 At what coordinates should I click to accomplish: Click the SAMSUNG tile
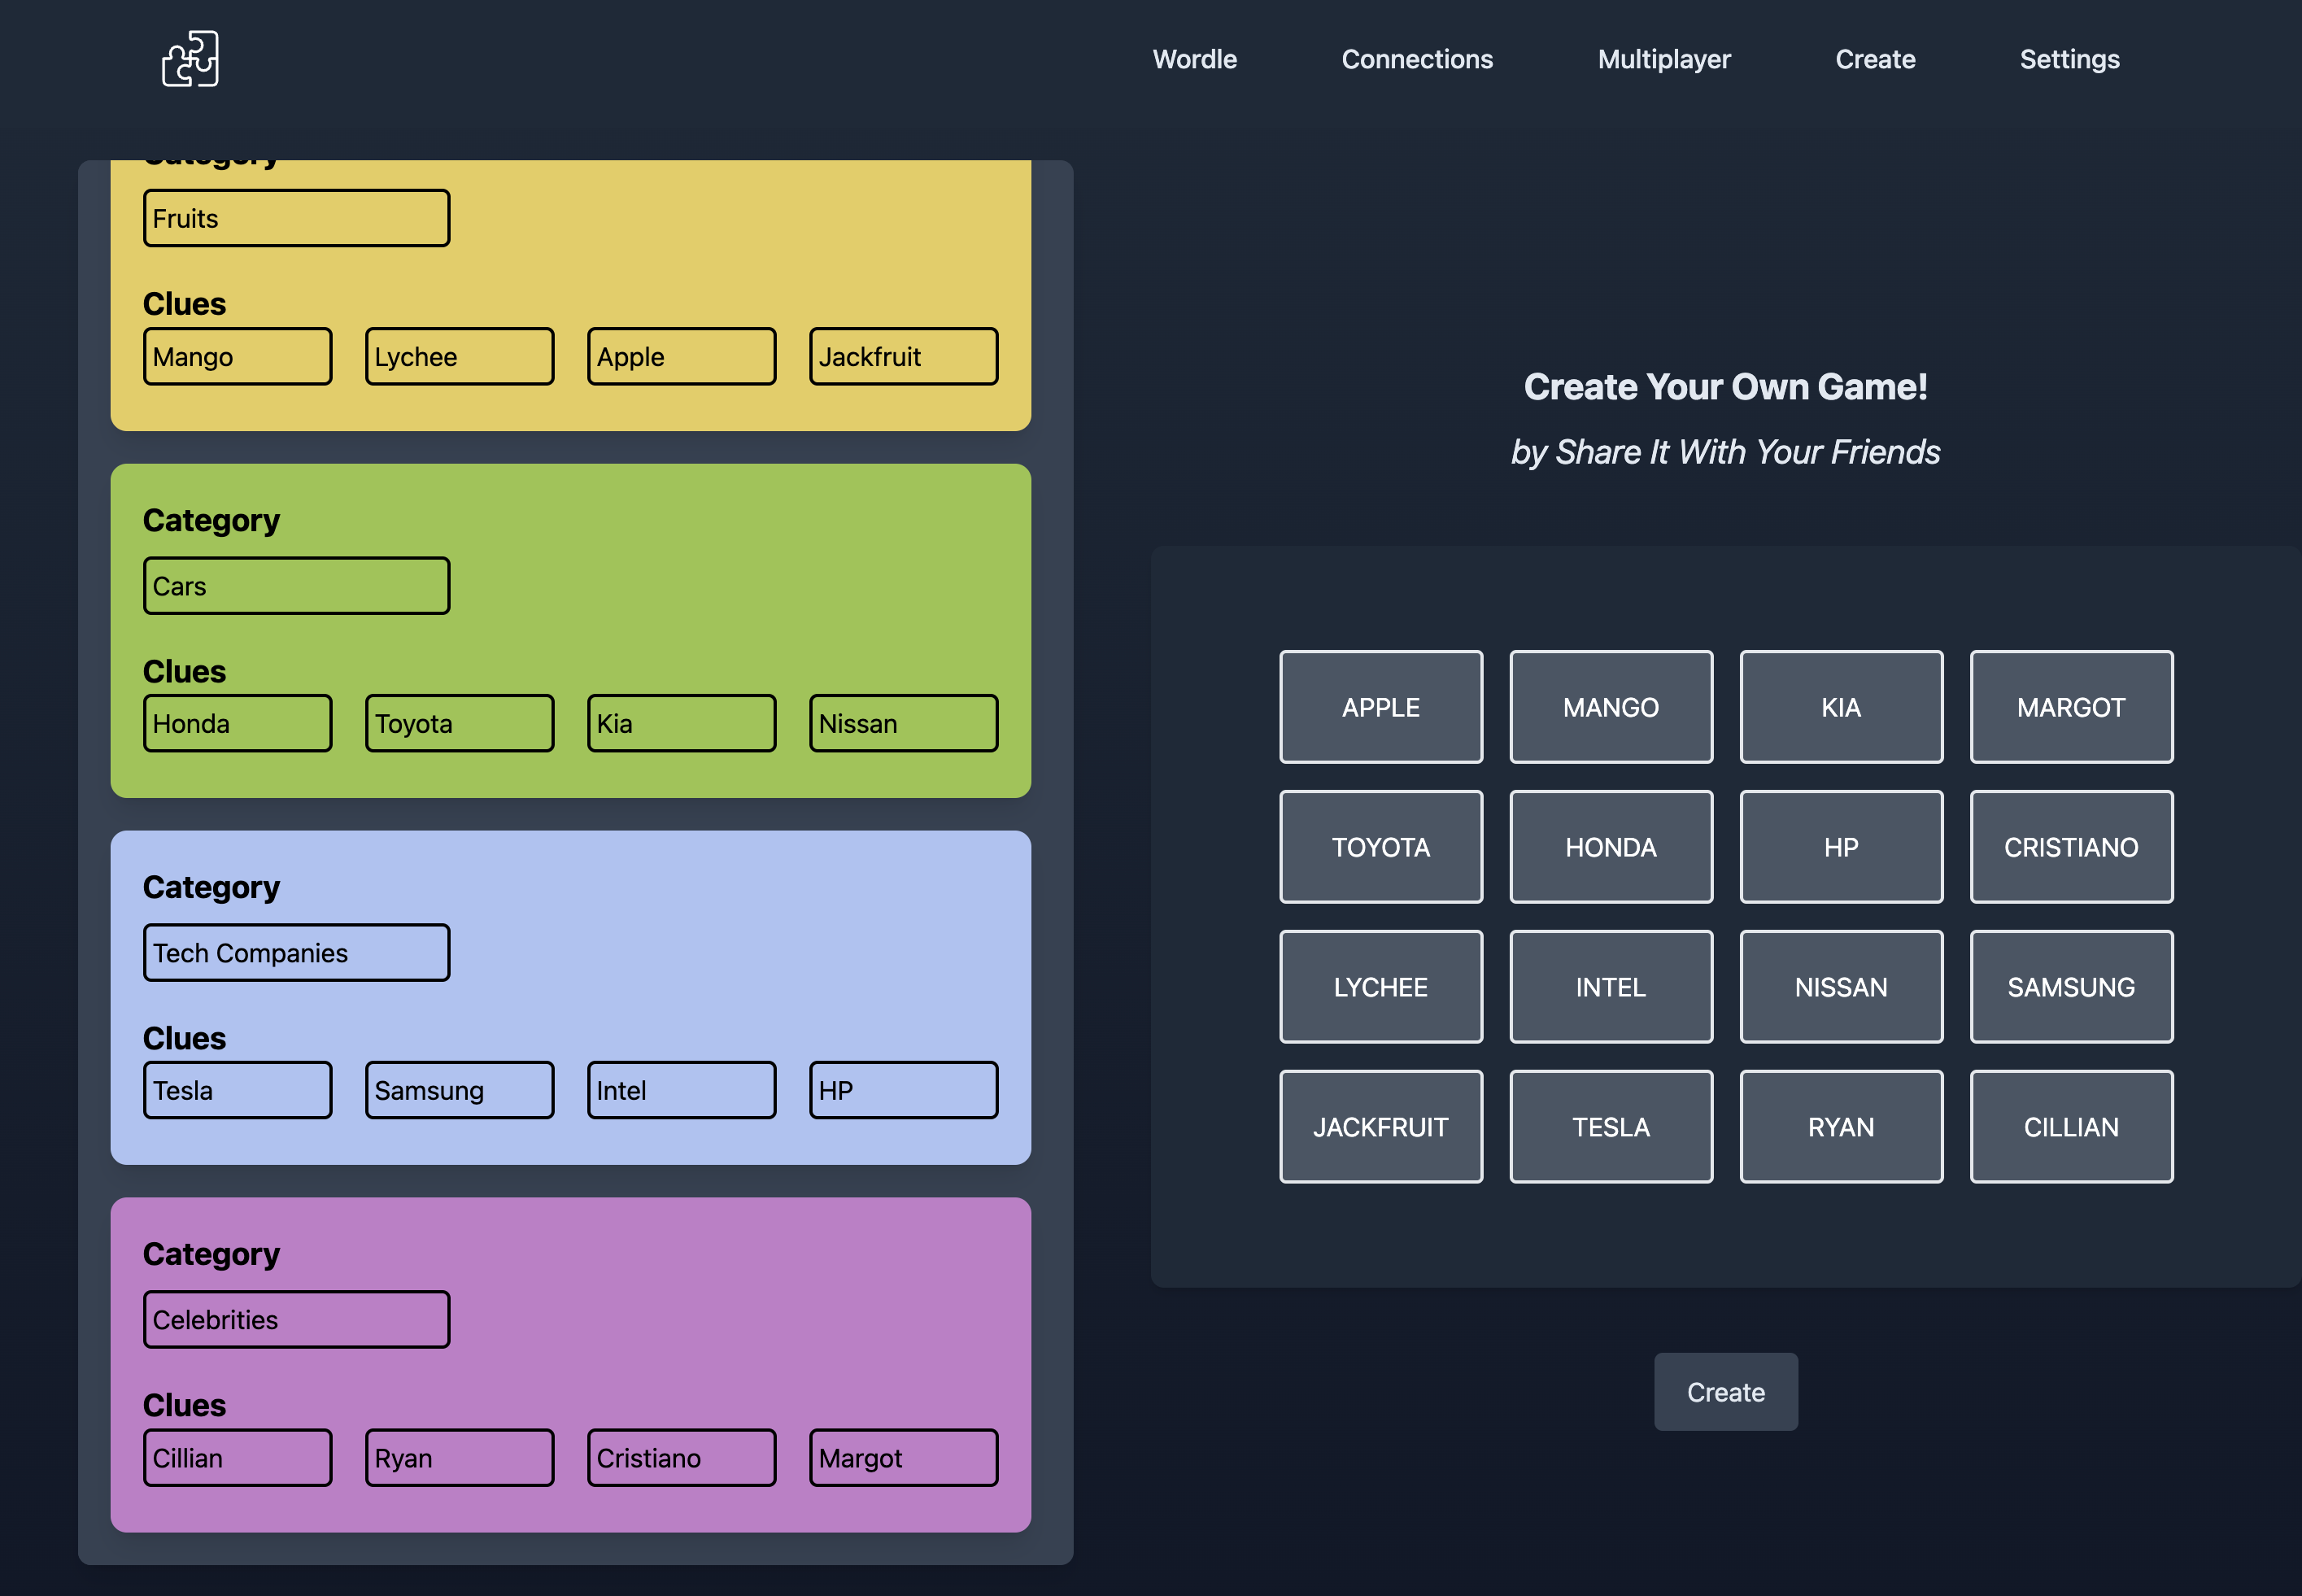(2071, 985)
